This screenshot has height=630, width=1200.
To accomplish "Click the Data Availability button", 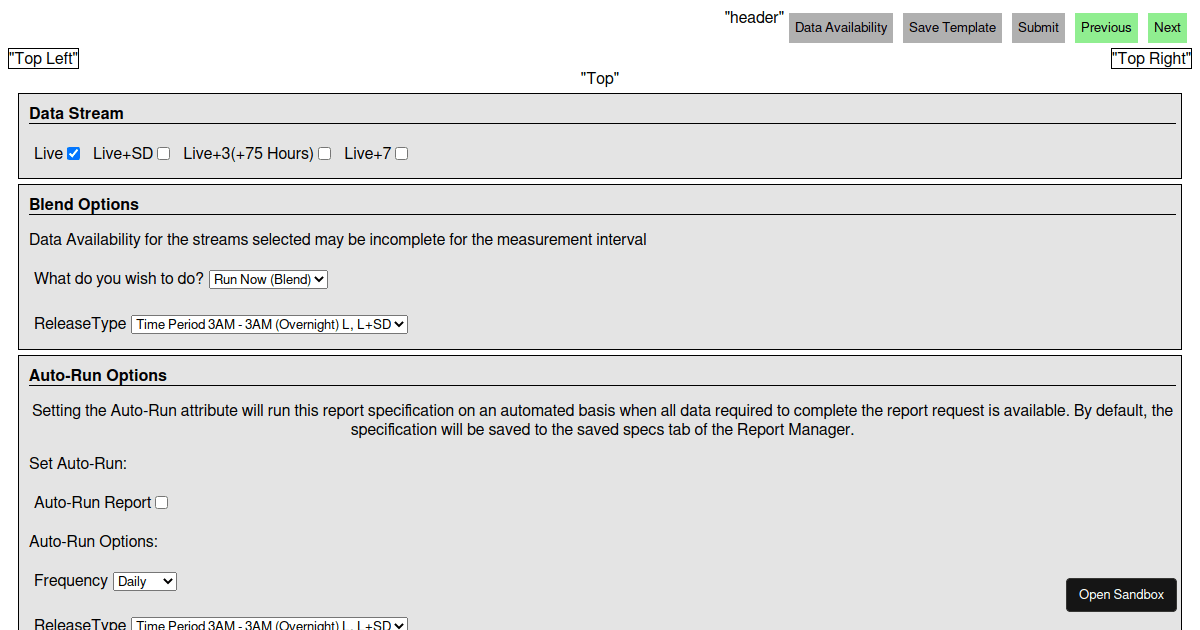I will tap(840, 27).
